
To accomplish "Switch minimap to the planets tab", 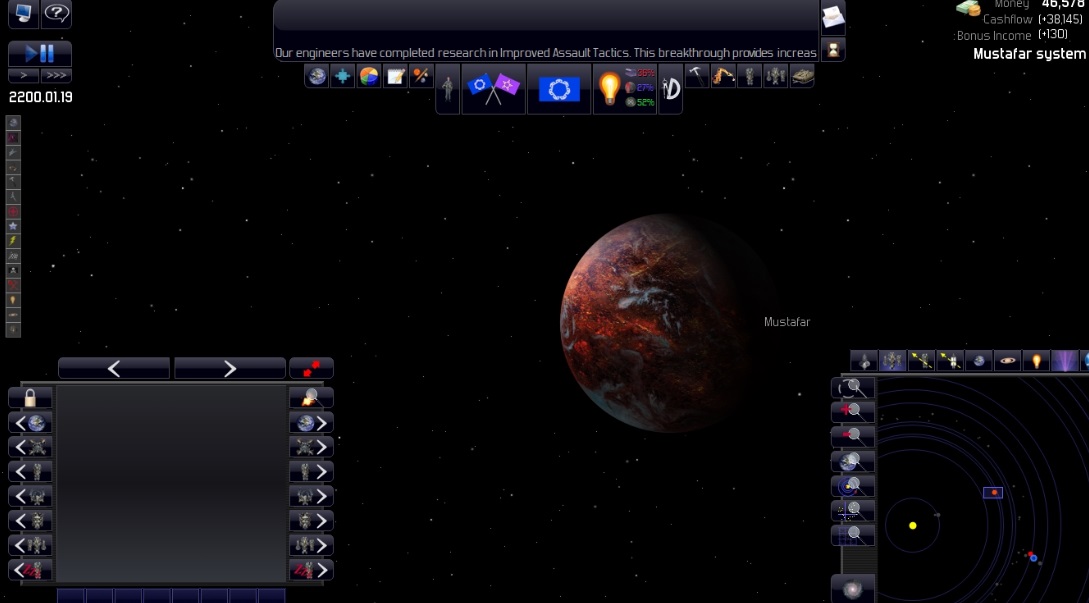I will [x=976, y=361].
